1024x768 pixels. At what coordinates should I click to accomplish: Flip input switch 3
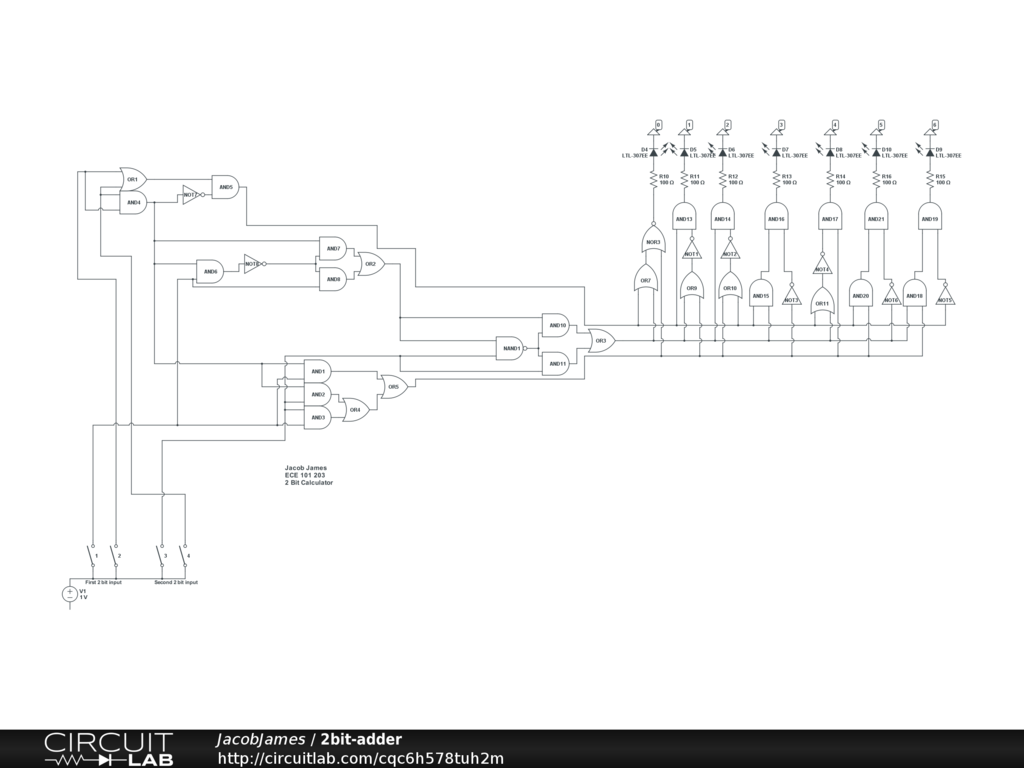click(161, 553)
